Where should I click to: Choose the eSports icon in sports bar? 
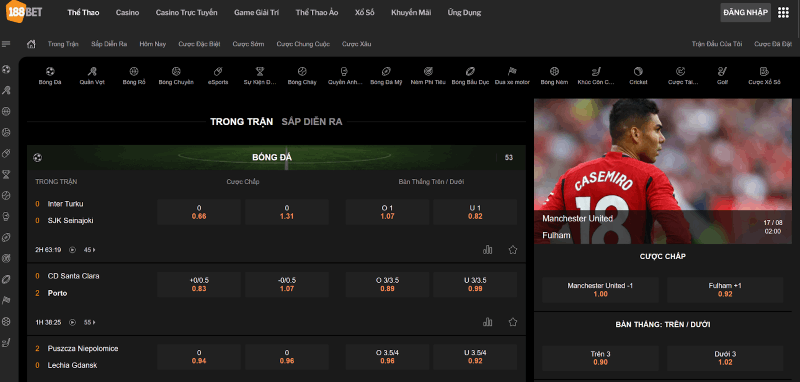[x=218, y=75]
